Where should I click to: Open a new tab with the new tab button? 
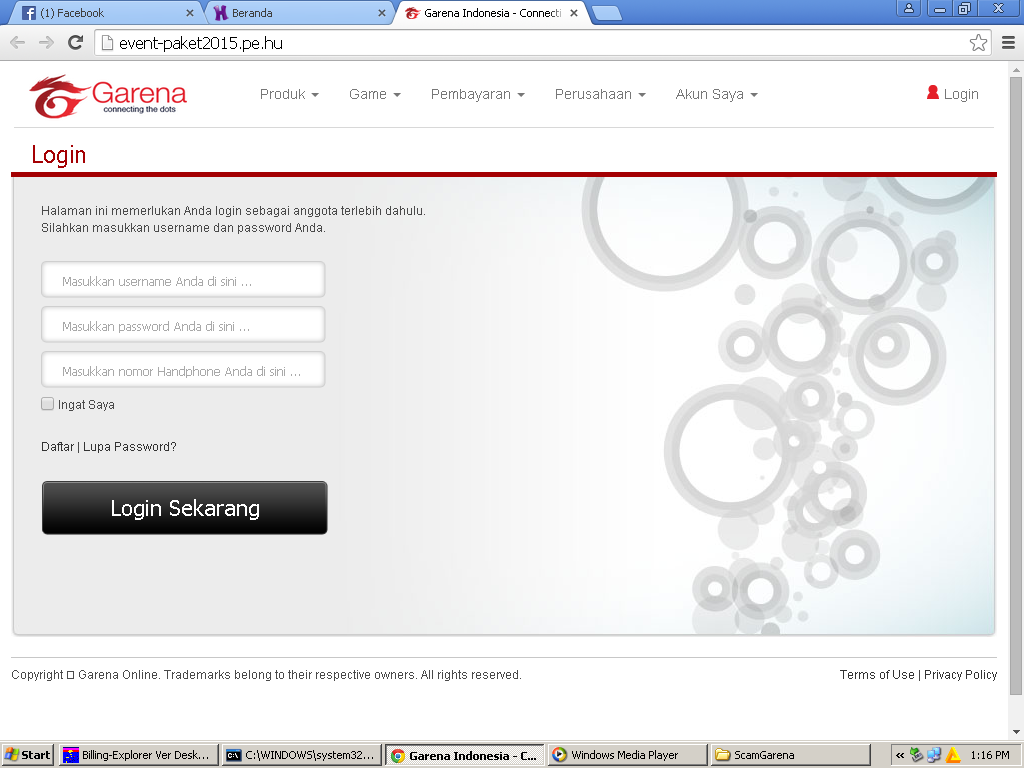pyautogui.click(x=607, y=13)
